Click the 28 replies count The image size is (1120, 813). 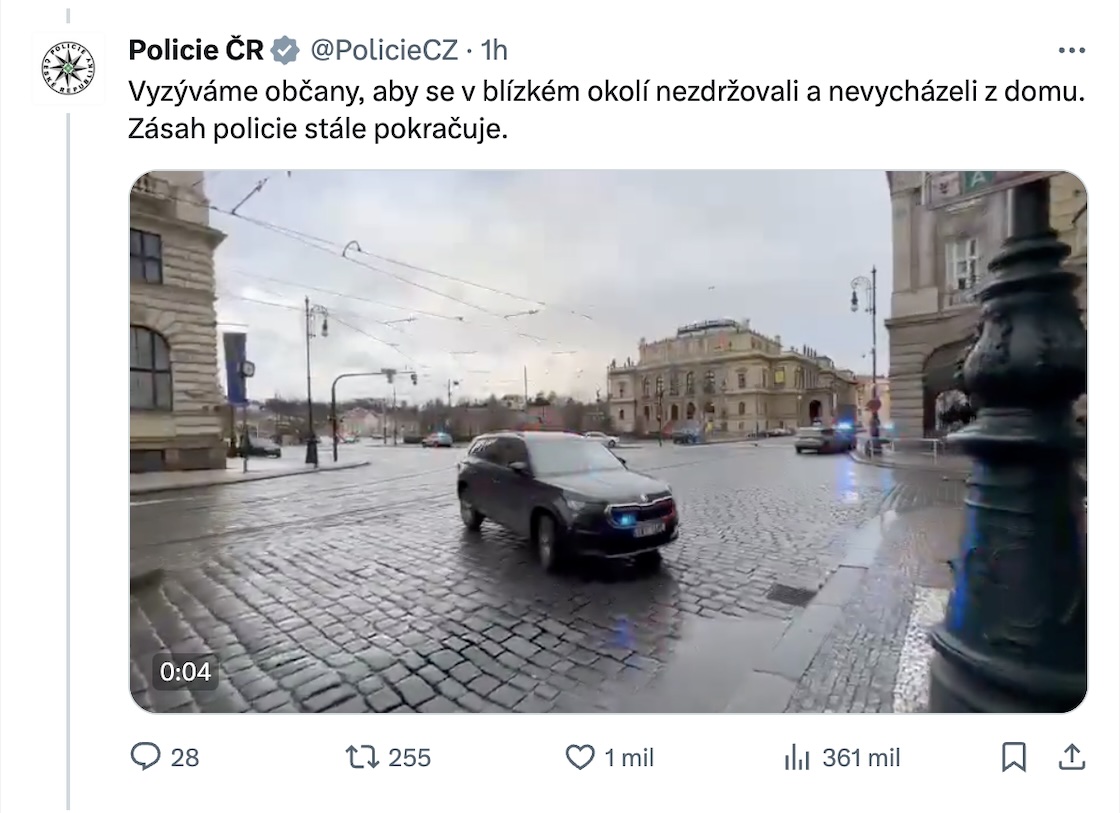[x=184, y=757]
